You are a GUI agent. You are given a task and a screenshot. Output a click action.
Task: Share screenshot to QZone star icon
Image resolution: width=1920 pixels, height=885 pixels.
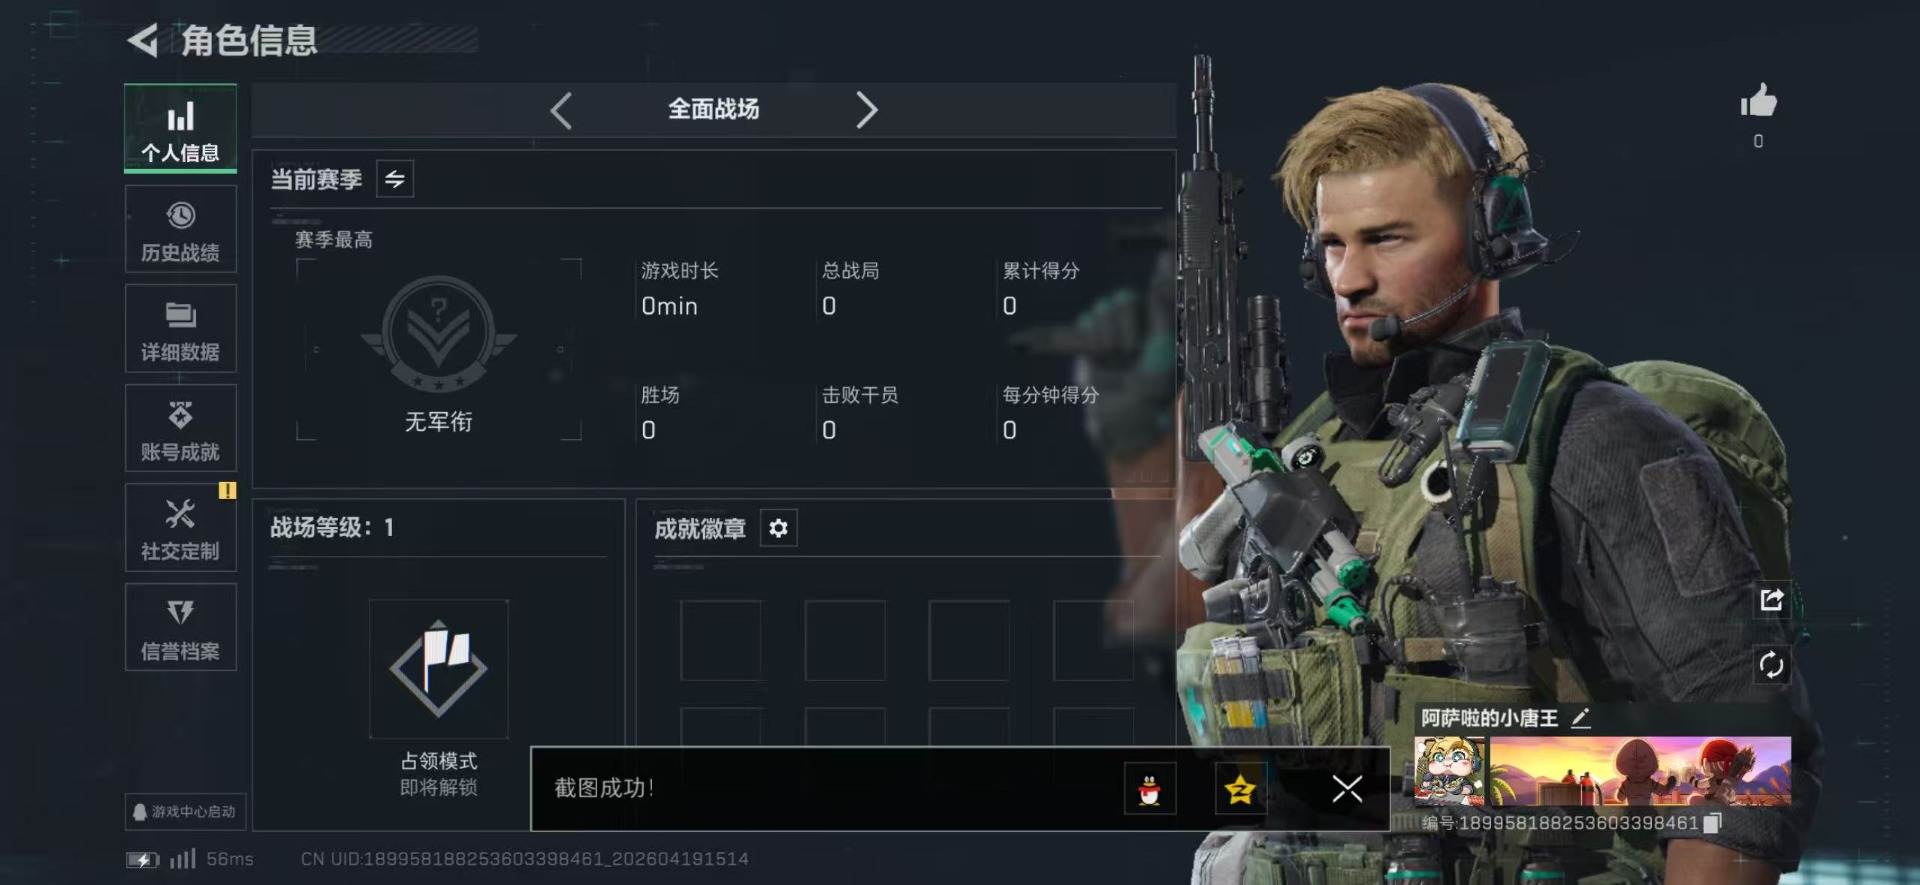tap(1240, 789)
